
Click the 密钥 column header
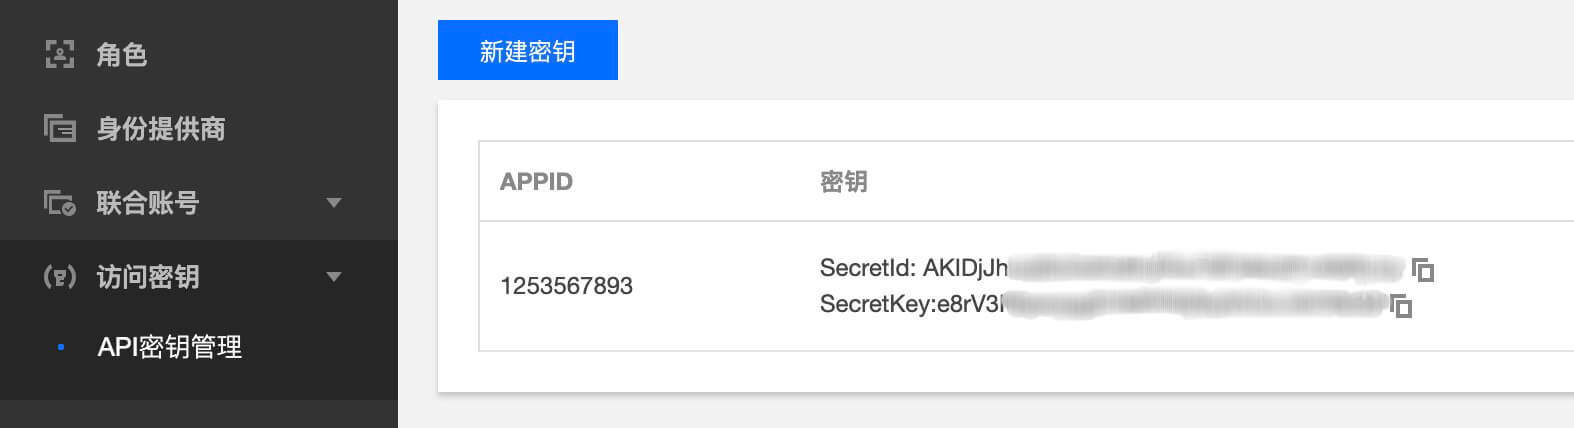(843, 182)
